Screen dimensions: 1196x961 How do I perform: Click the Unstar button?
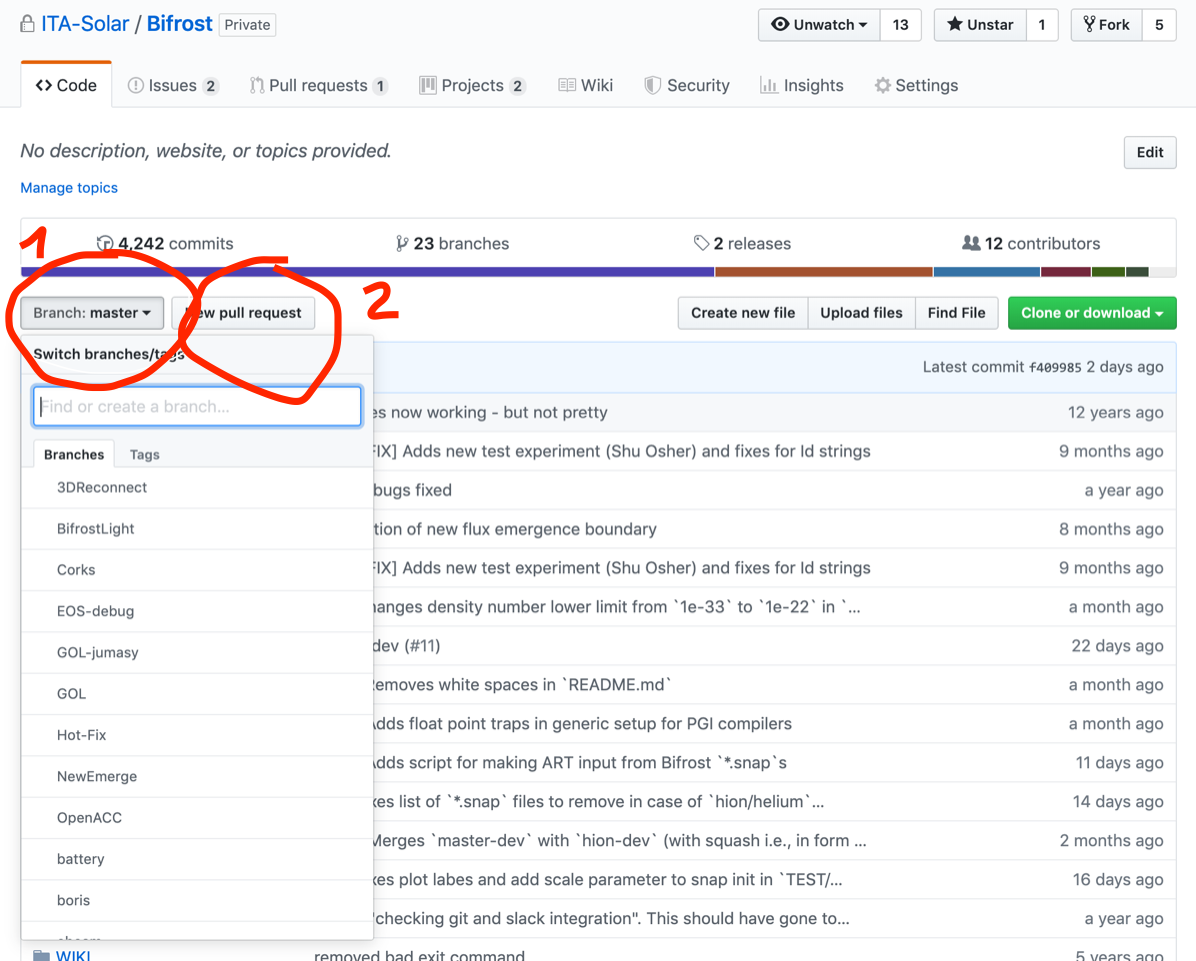tap(980, 24)
